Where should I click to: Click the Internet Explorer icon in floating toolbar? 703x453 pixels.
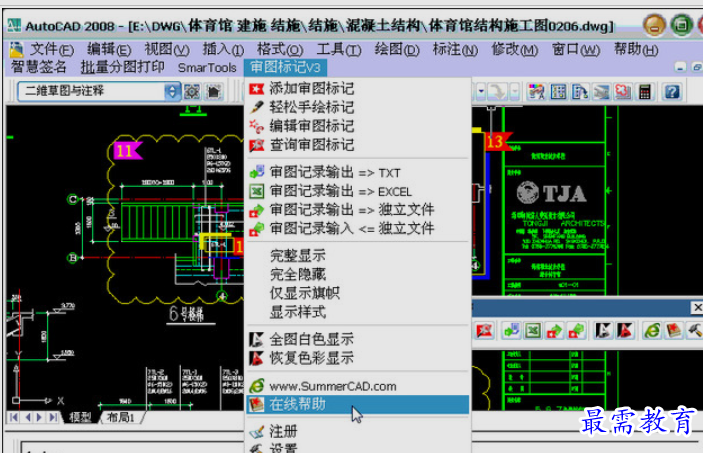(x=652, y=329)
